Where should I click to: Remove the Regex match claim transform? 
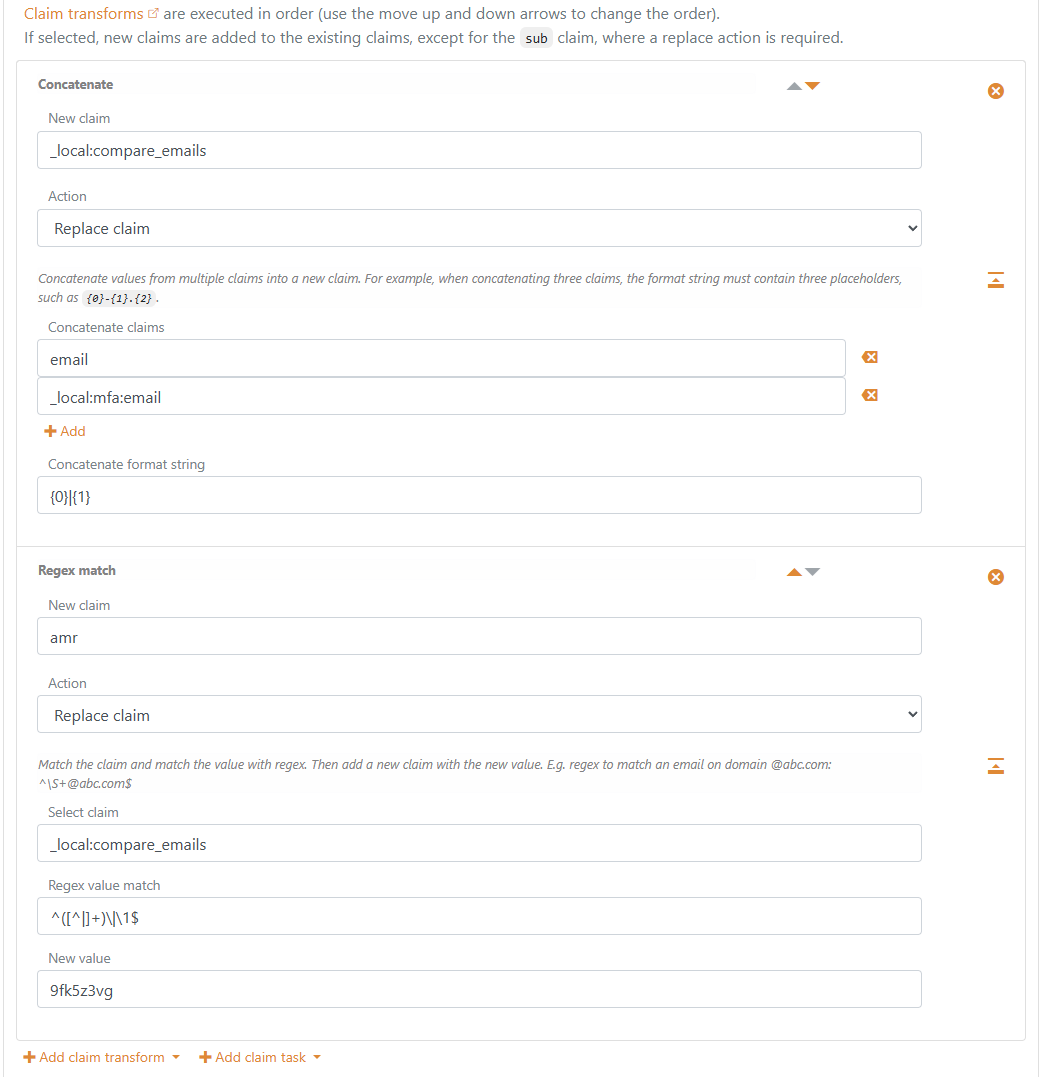point(995,576)
